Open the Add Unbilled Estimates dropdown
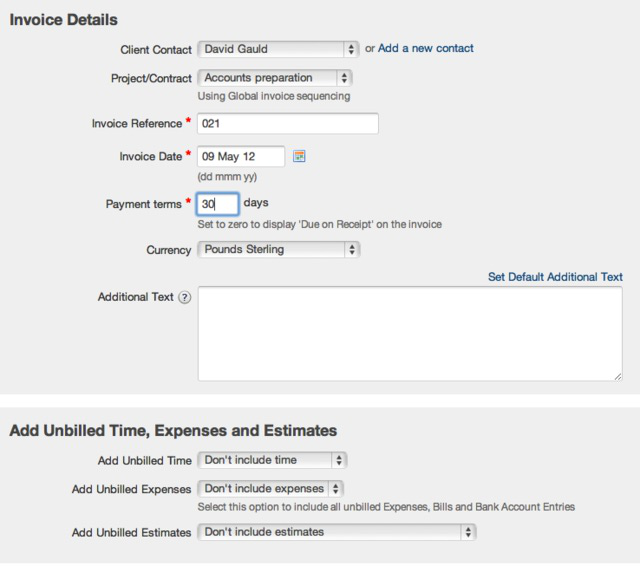Viewport: 640px width, 566px height. point(337,532)
